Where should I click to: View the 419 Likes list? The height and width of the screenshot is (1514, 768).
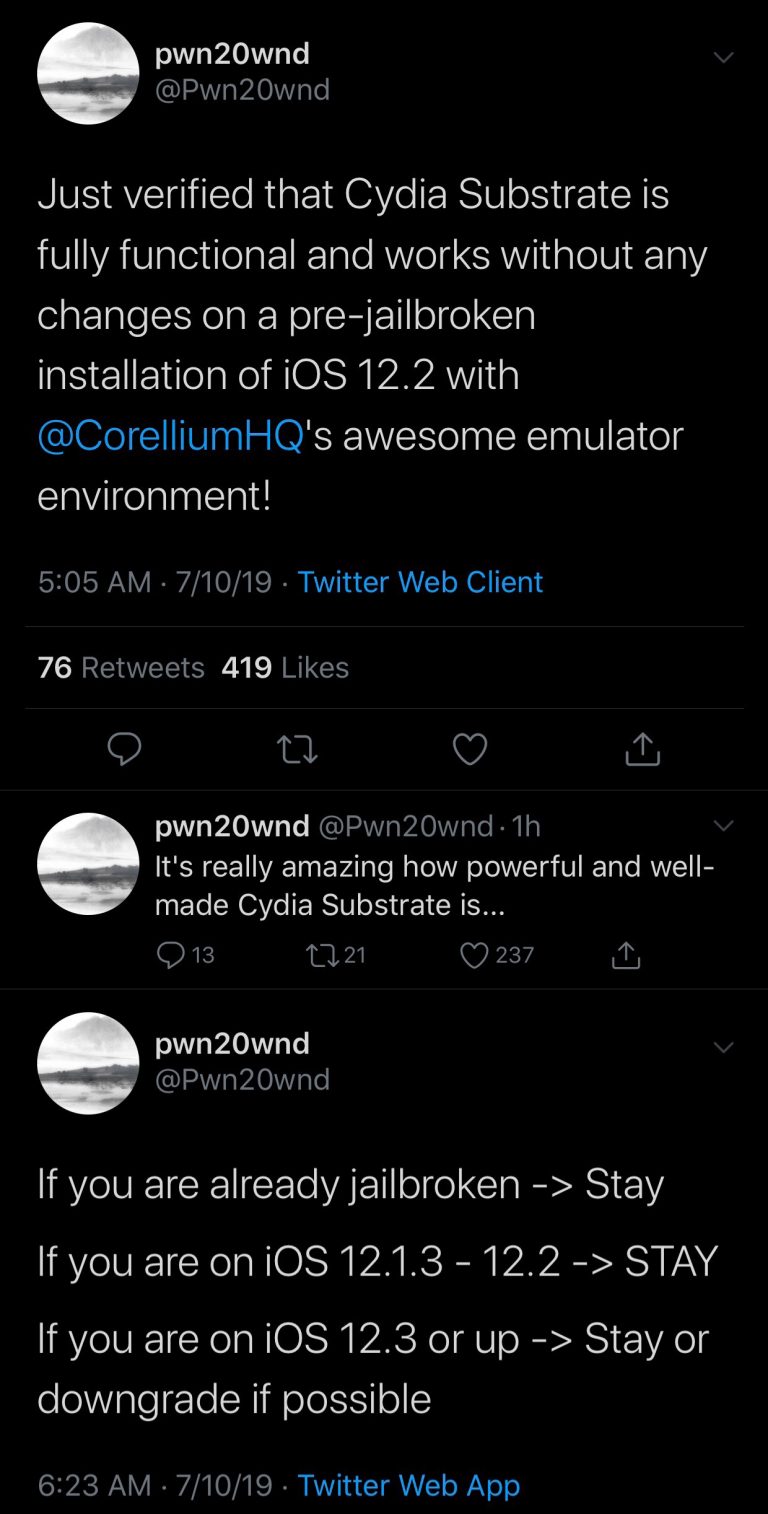pyautogui.click(x=285, y=667)
